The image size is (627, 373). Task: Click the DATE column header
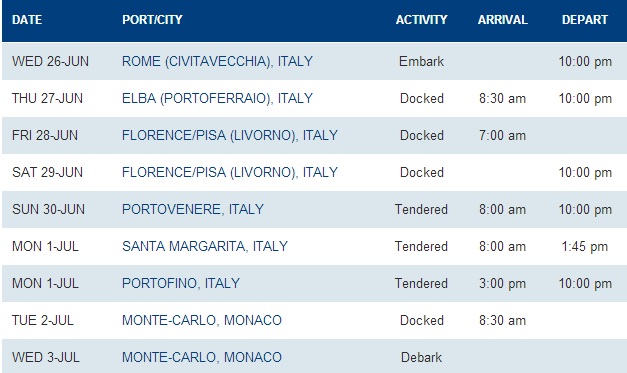[27, 20]
